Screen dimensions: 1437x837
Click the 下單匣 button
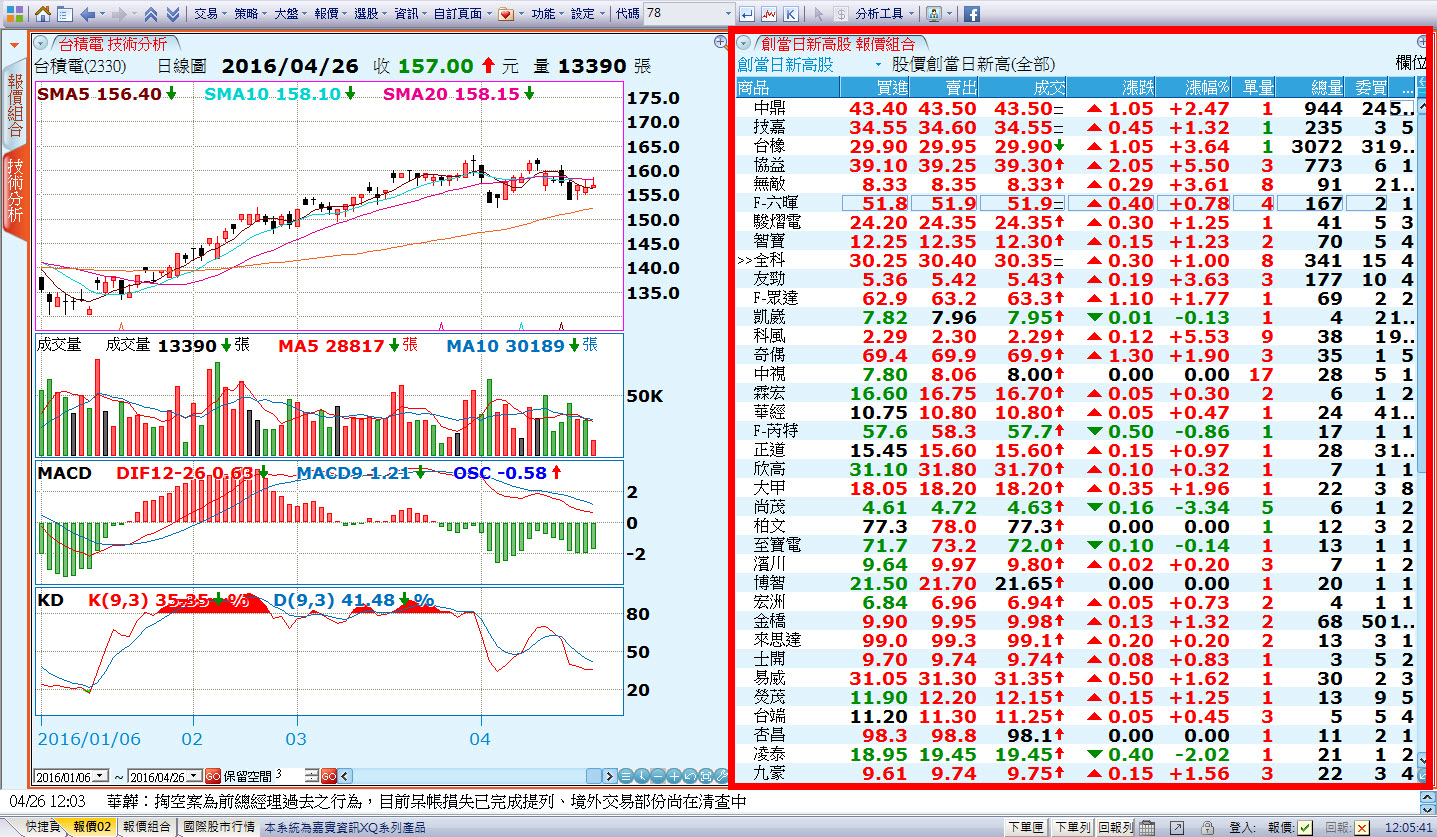click(x=1026, y=827)
